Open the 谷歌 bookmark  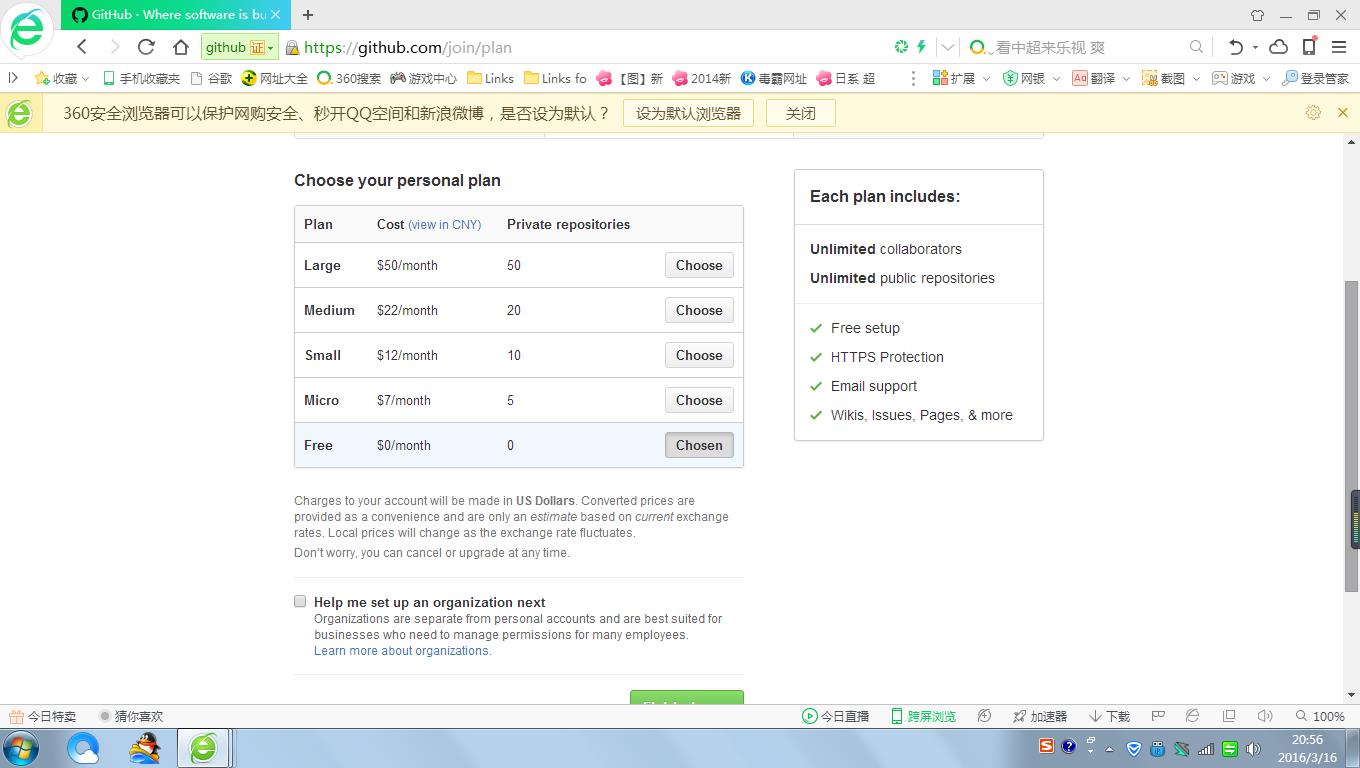pos(212,78)
